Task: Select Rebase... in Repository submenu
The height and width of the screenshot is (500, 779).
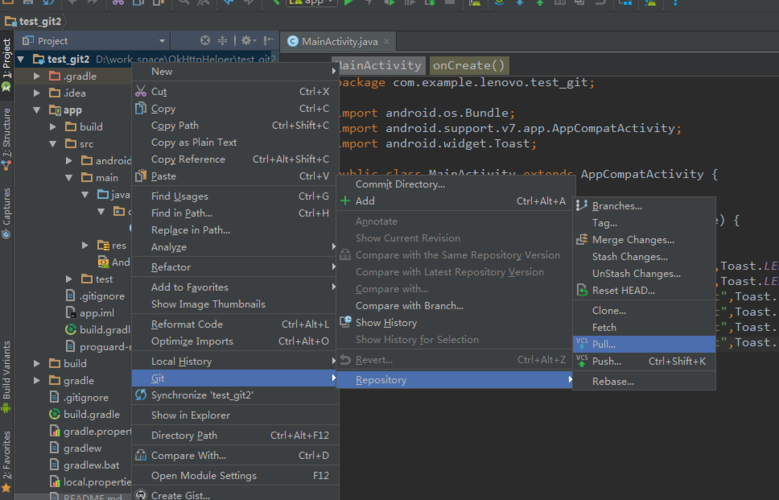Action: pyautogui.click(x=644, y=381)
